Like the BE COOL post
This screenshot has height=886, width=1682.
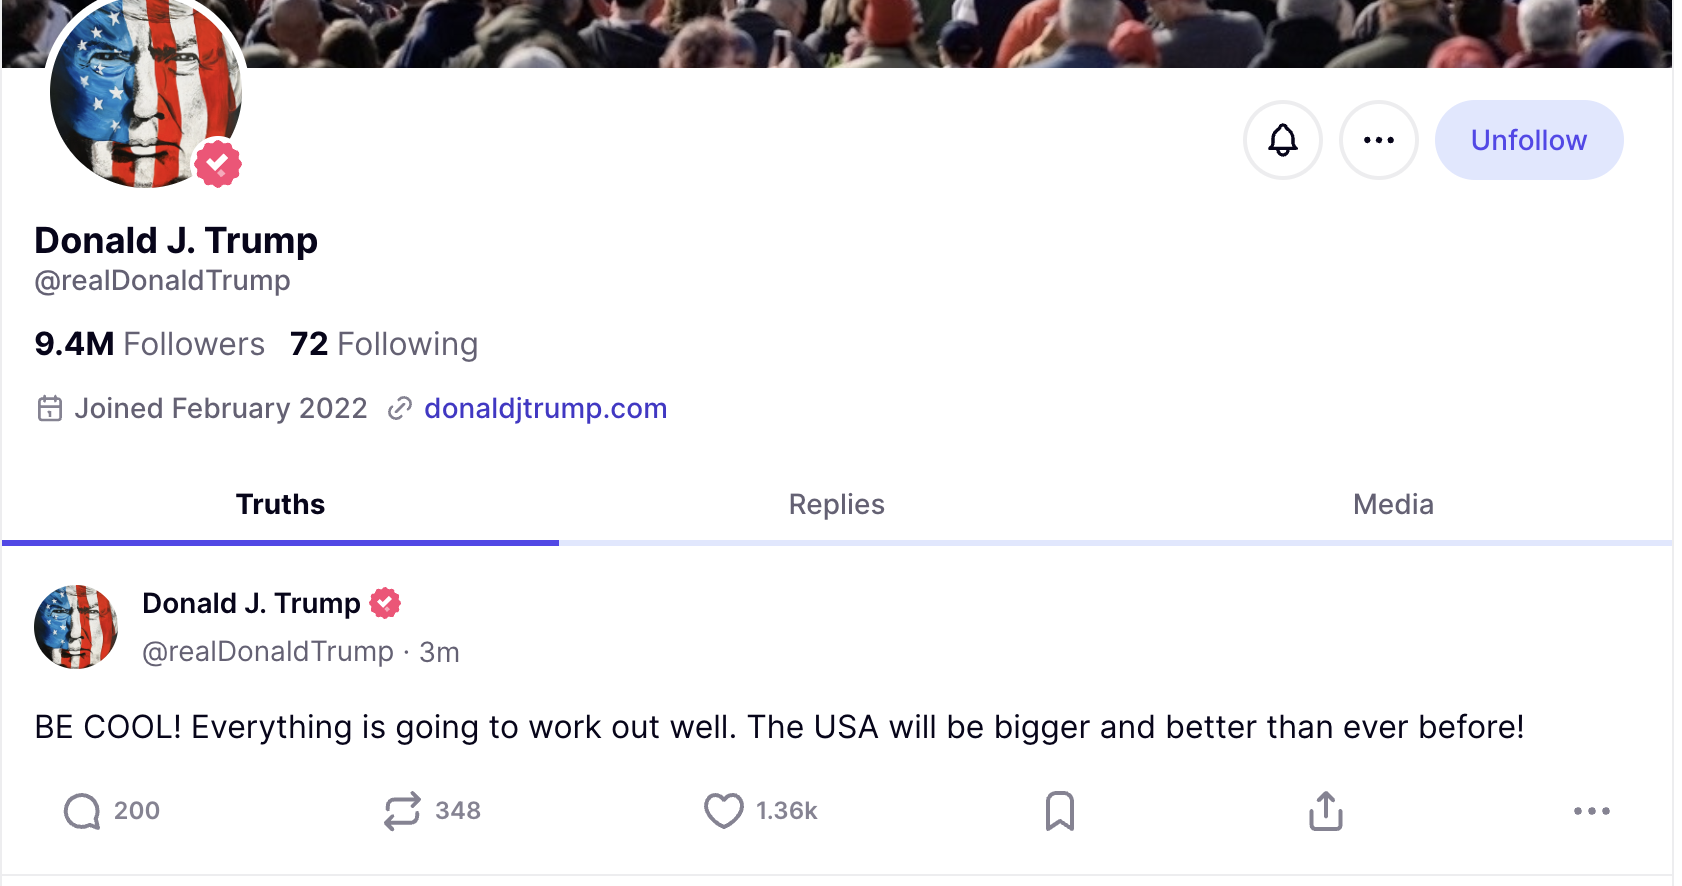pyautogui.click(x=724, y=811)
